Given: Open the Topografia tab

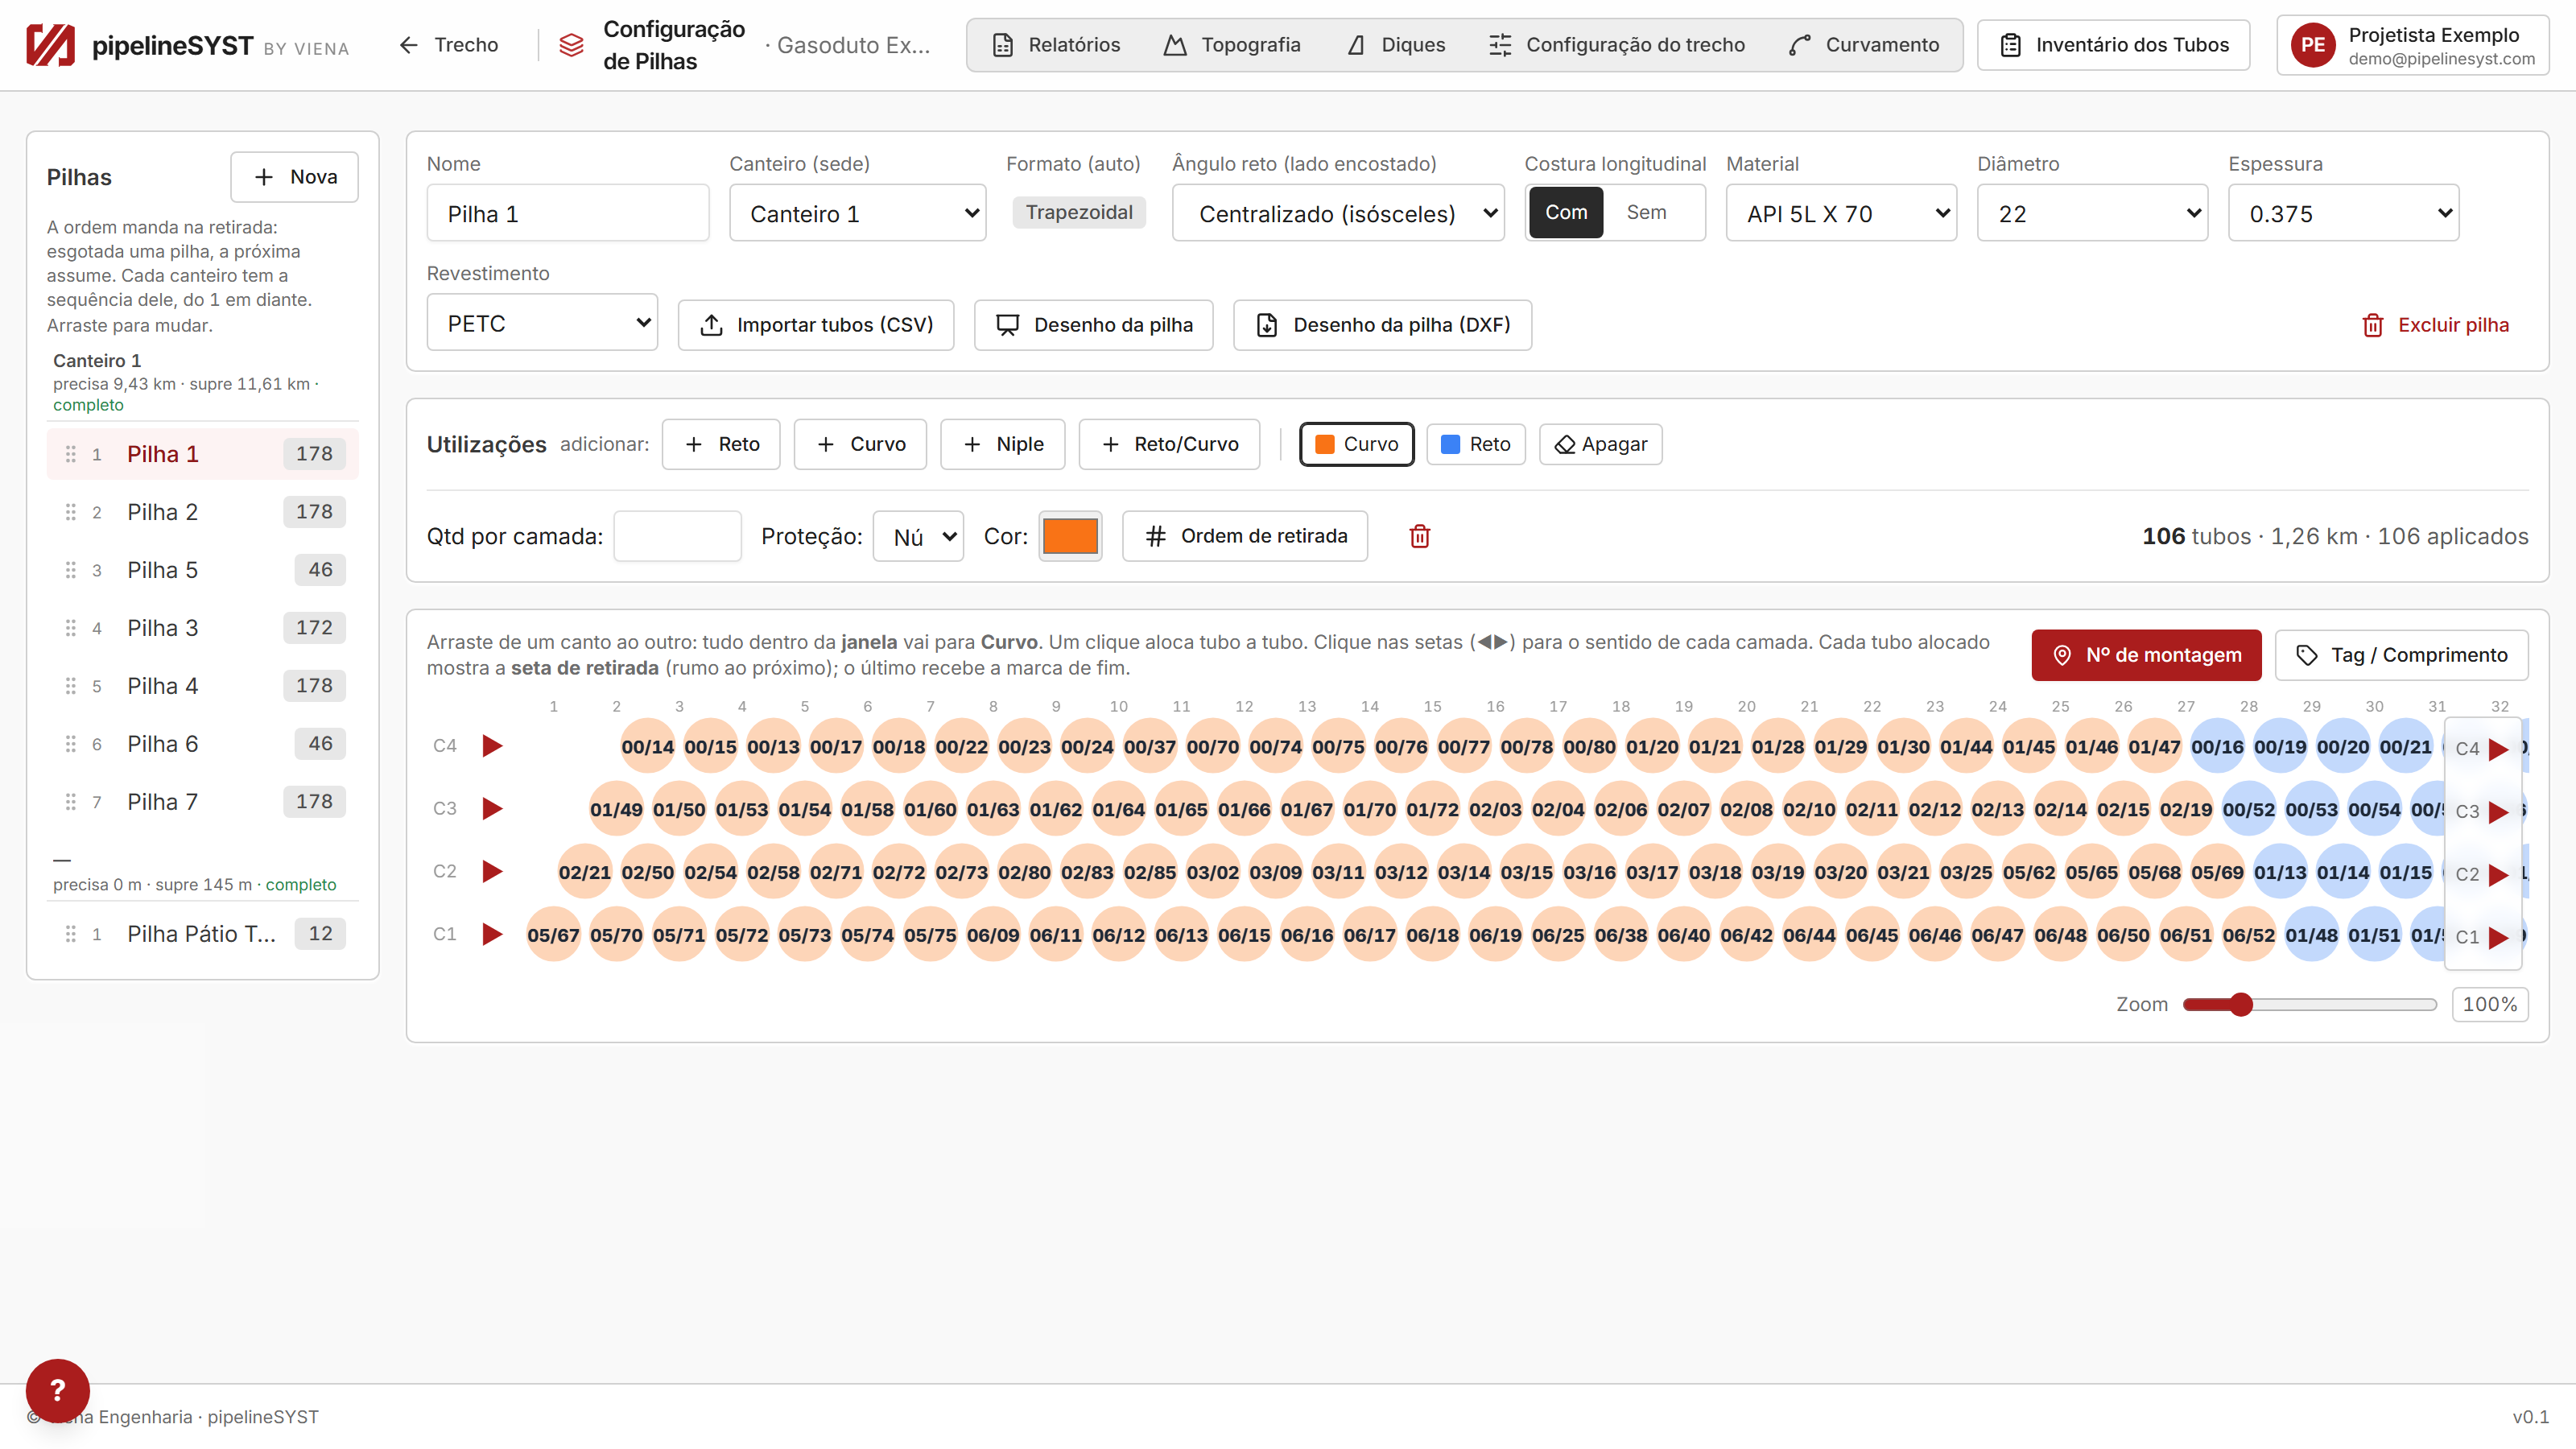Looking at the screenshot, I should click(1232, 45).
